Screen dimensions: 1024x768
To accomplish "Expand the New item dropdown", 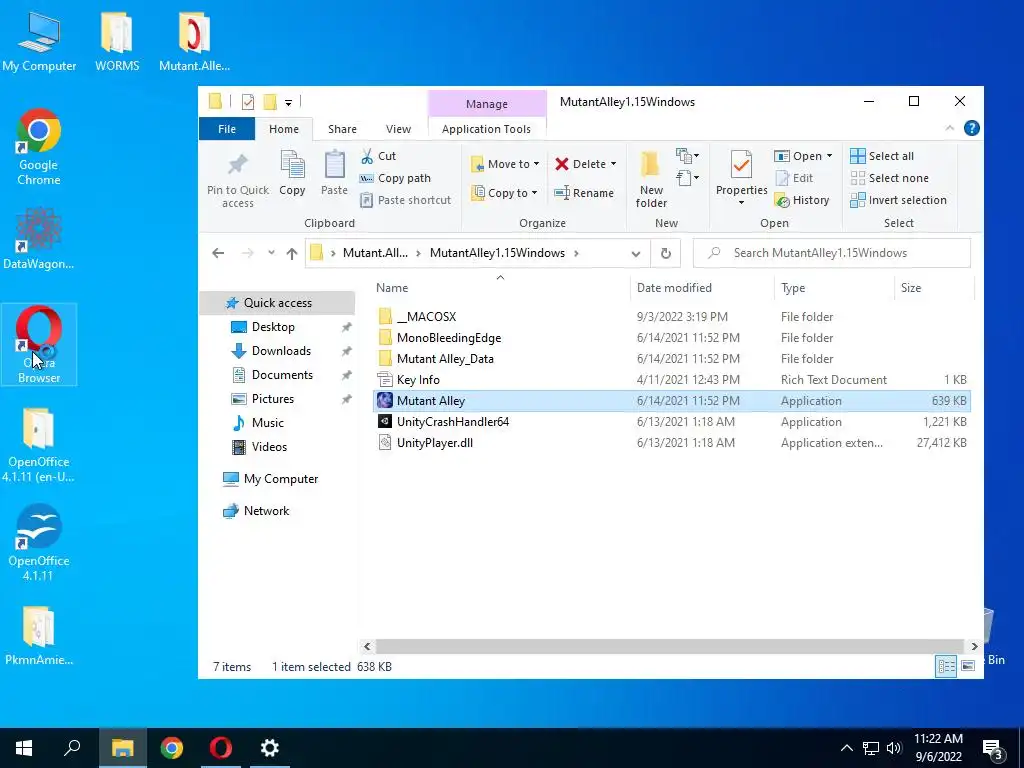I will coord(688,156).
